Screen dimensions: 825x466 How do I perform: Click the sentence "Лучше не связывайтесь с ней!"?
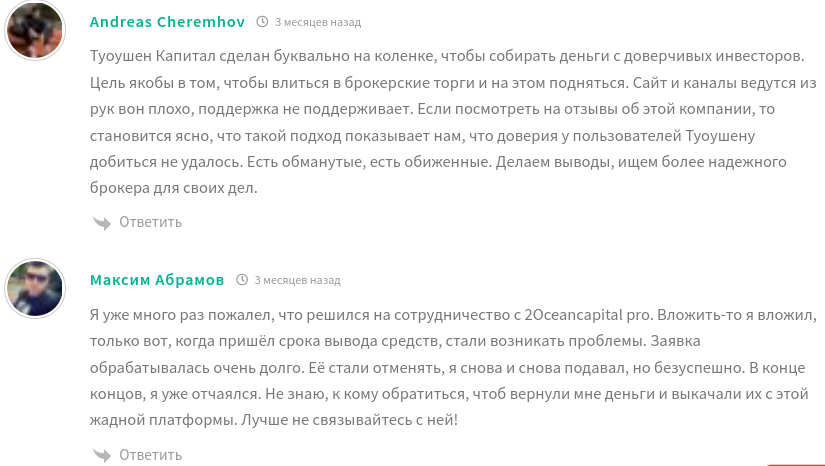point(349,420)
